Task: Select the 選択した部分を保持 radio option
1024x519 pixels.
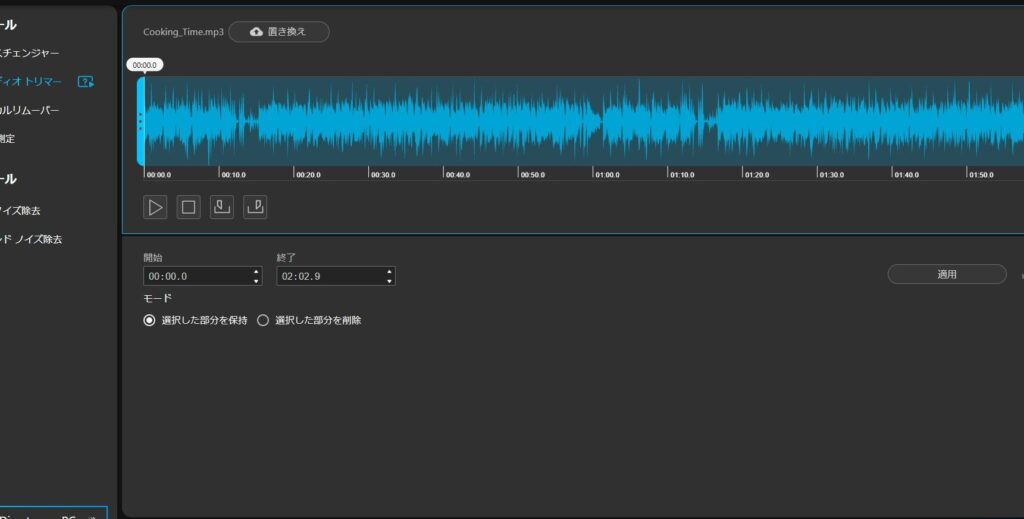Action: tap(150, 321)
